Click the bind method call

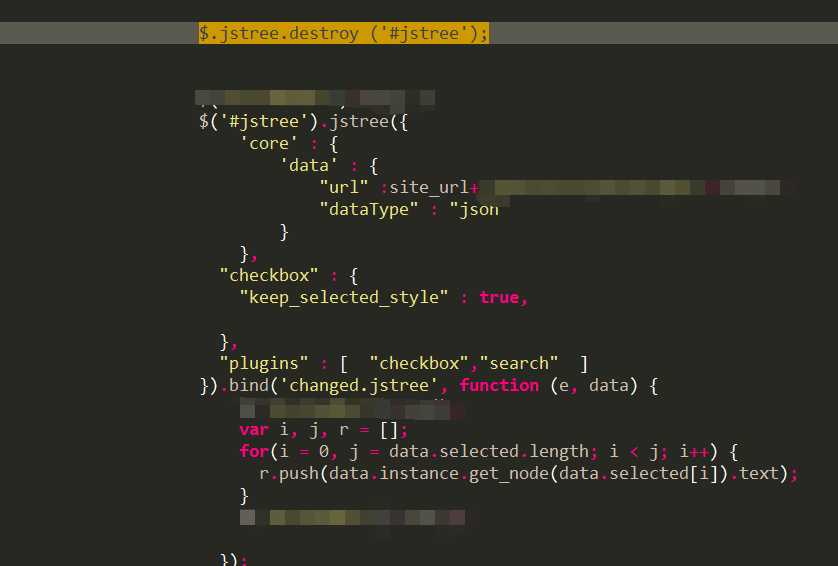pyautogui.click(x=249, y=386)
